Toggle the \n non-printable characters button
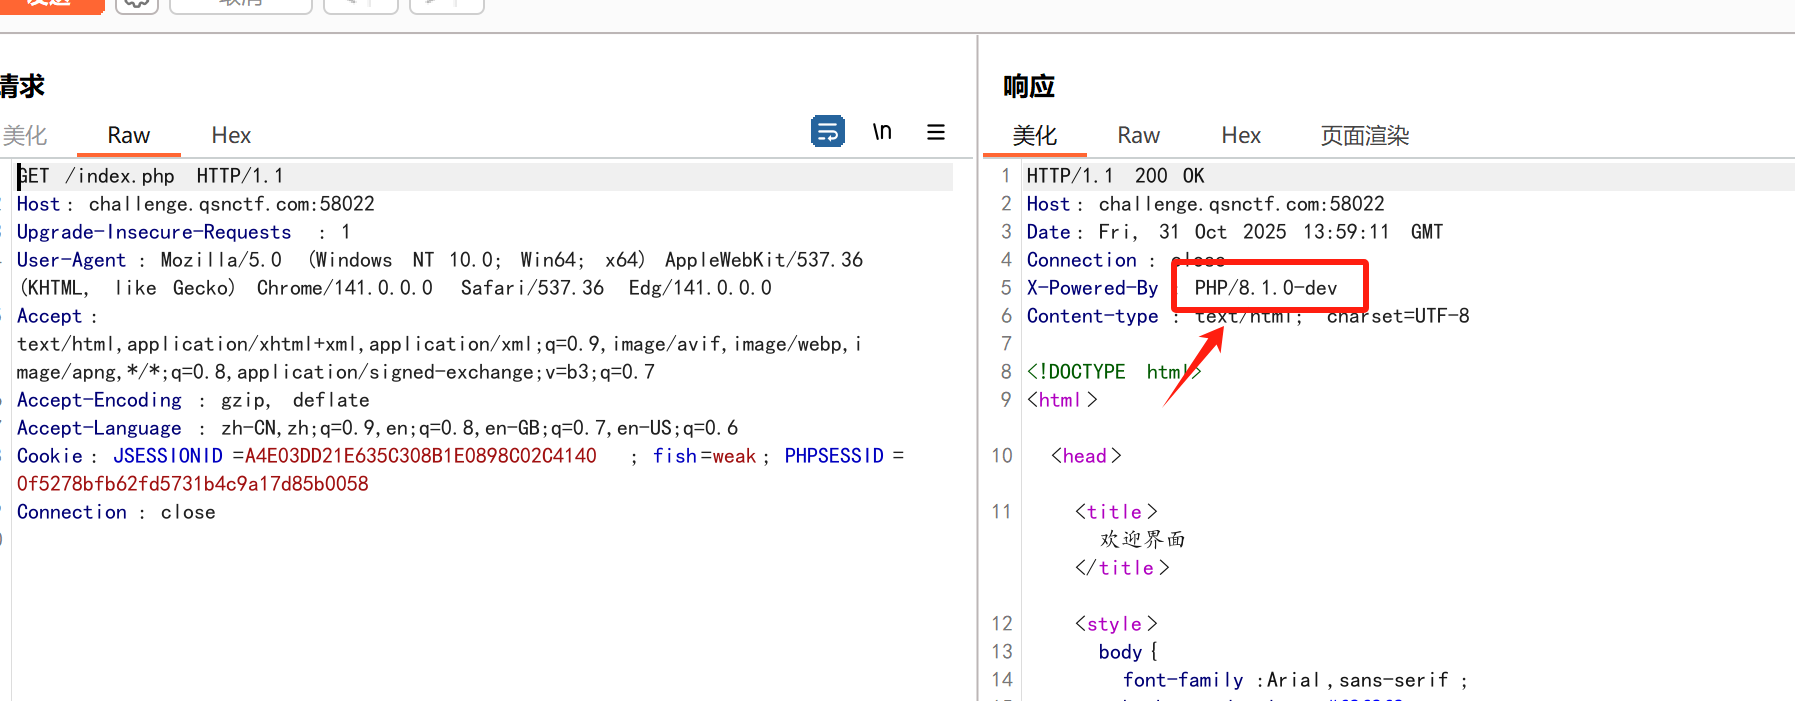The image size is (1795, 701). pos(882,132)
